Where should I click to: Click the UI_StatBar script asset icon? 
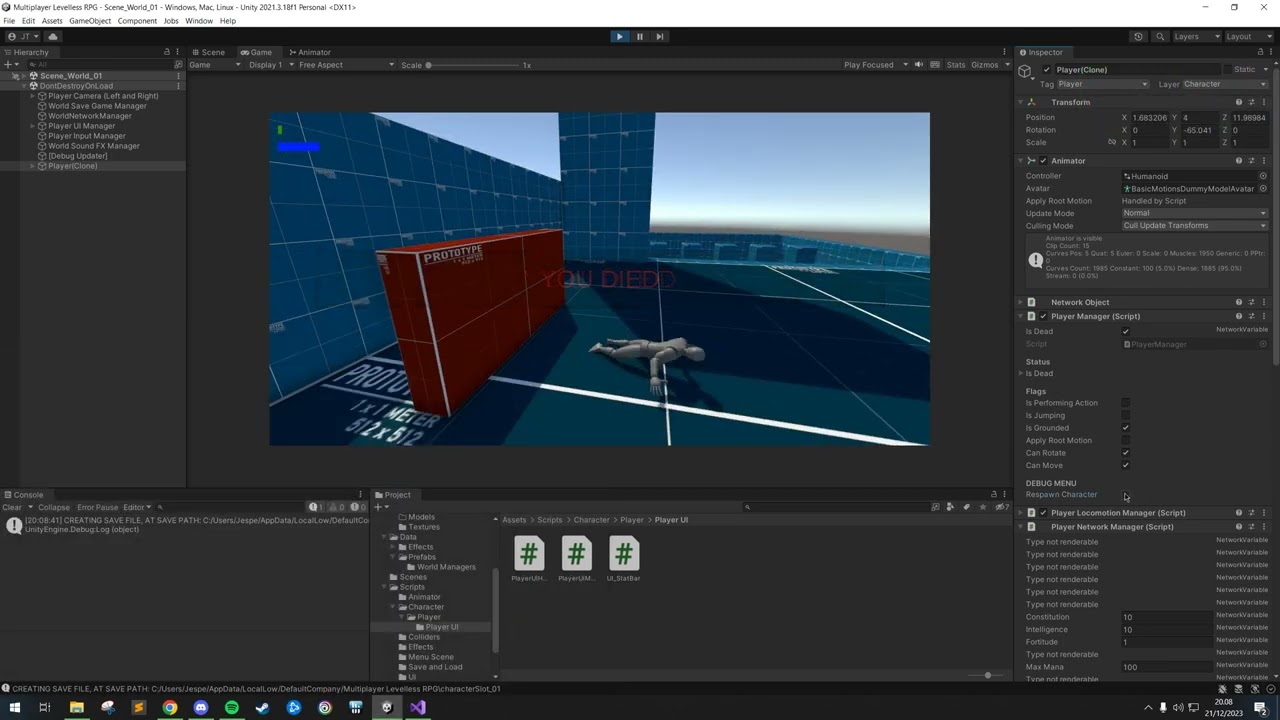point(623,553)
